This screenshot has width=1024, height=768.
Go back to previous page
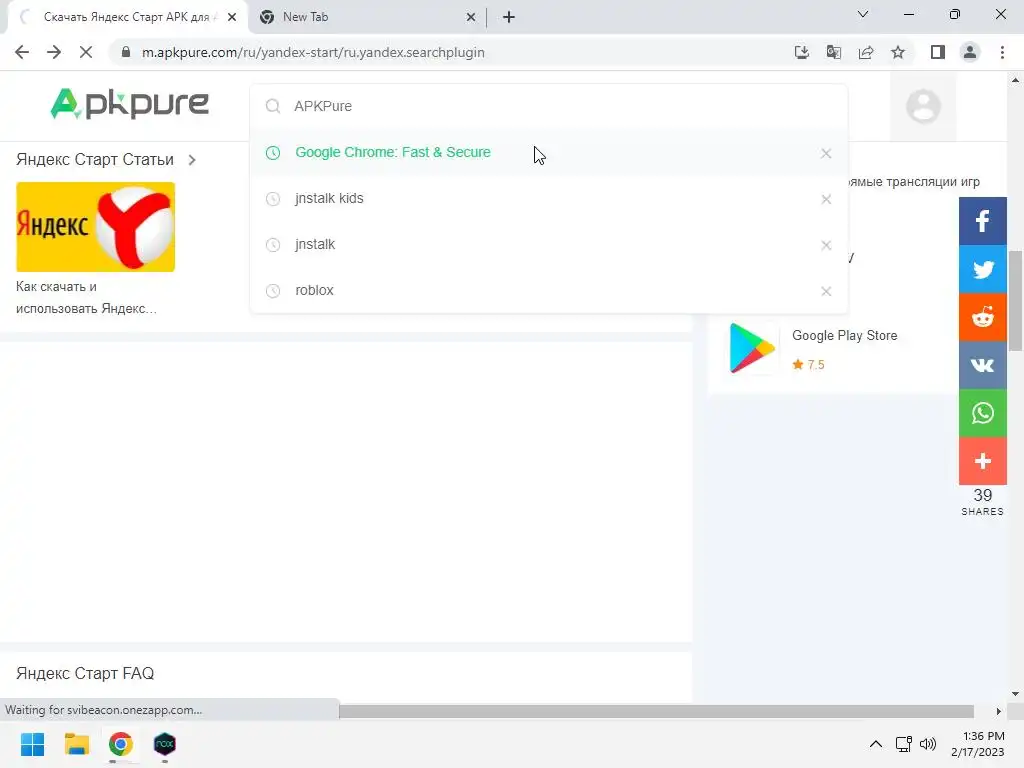click(x=22, y=52)
